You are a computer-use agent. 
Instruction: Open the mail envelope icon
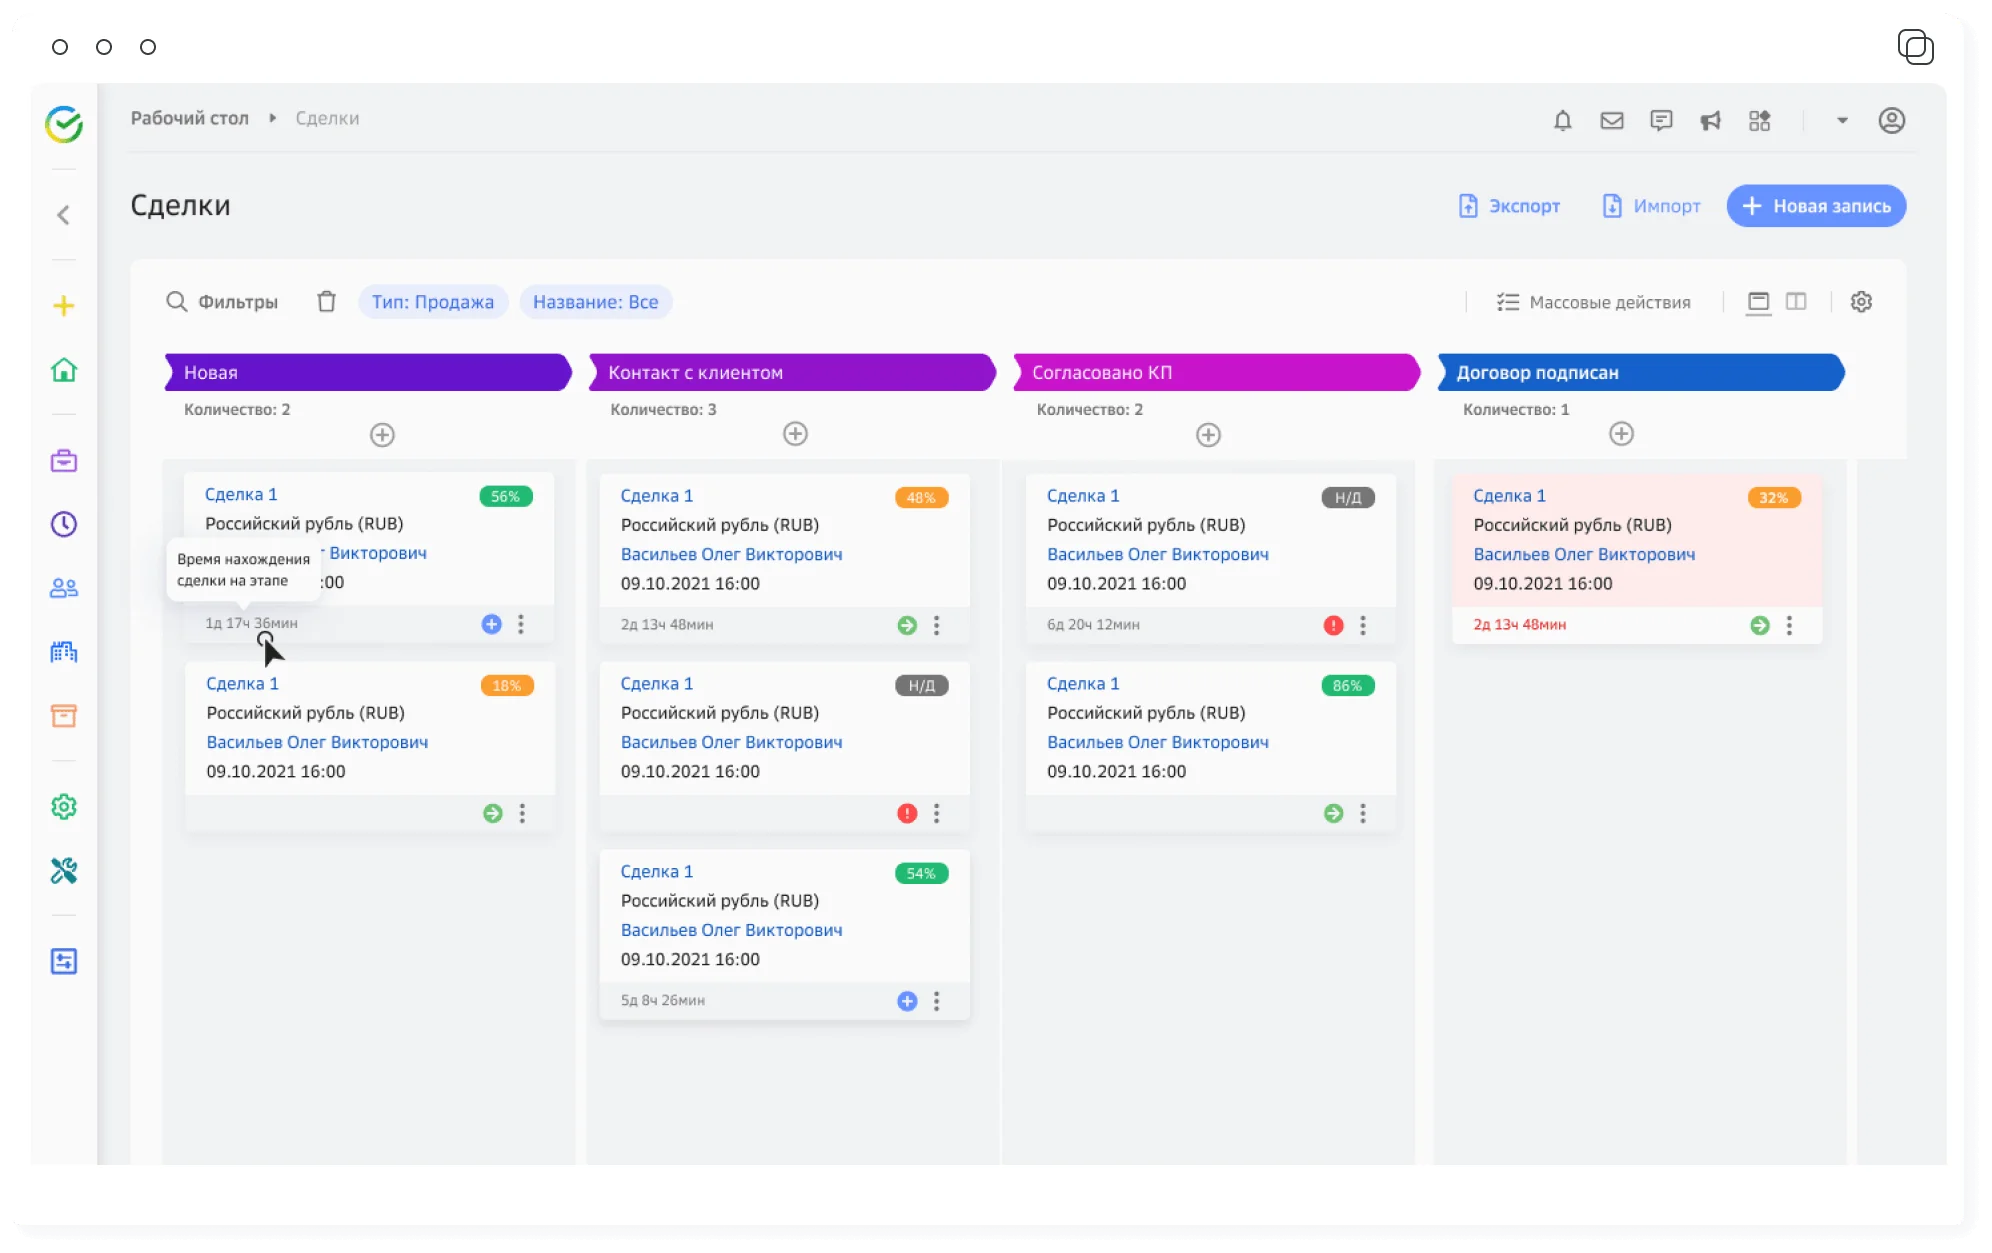click(x=1611, y=121)
